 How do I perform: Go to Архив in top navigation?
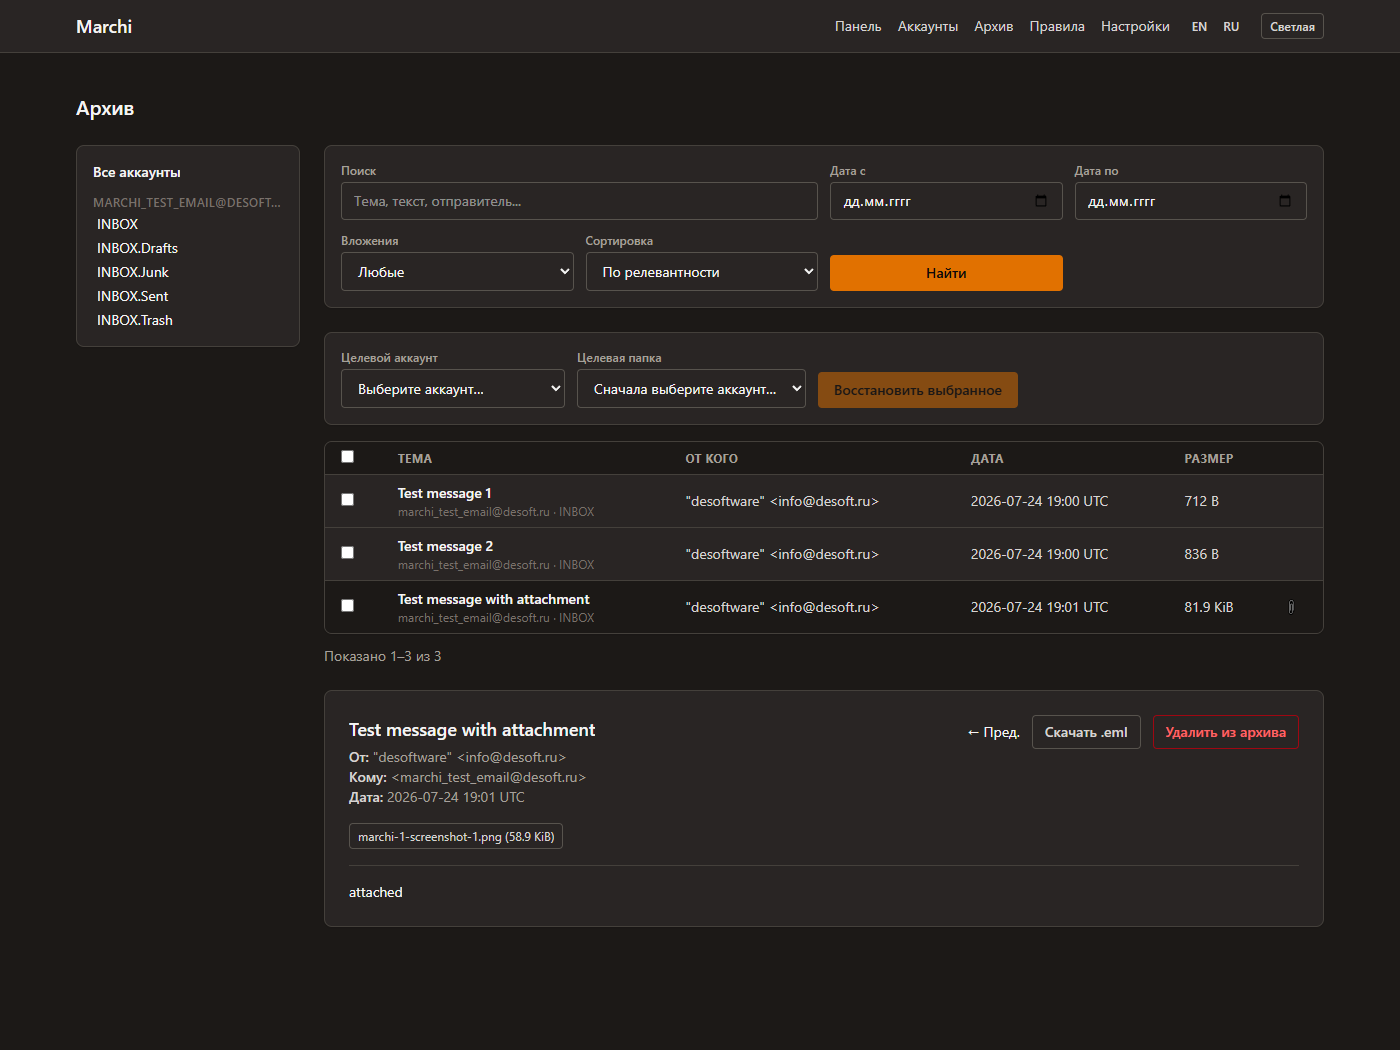click(x=994, y=26)
